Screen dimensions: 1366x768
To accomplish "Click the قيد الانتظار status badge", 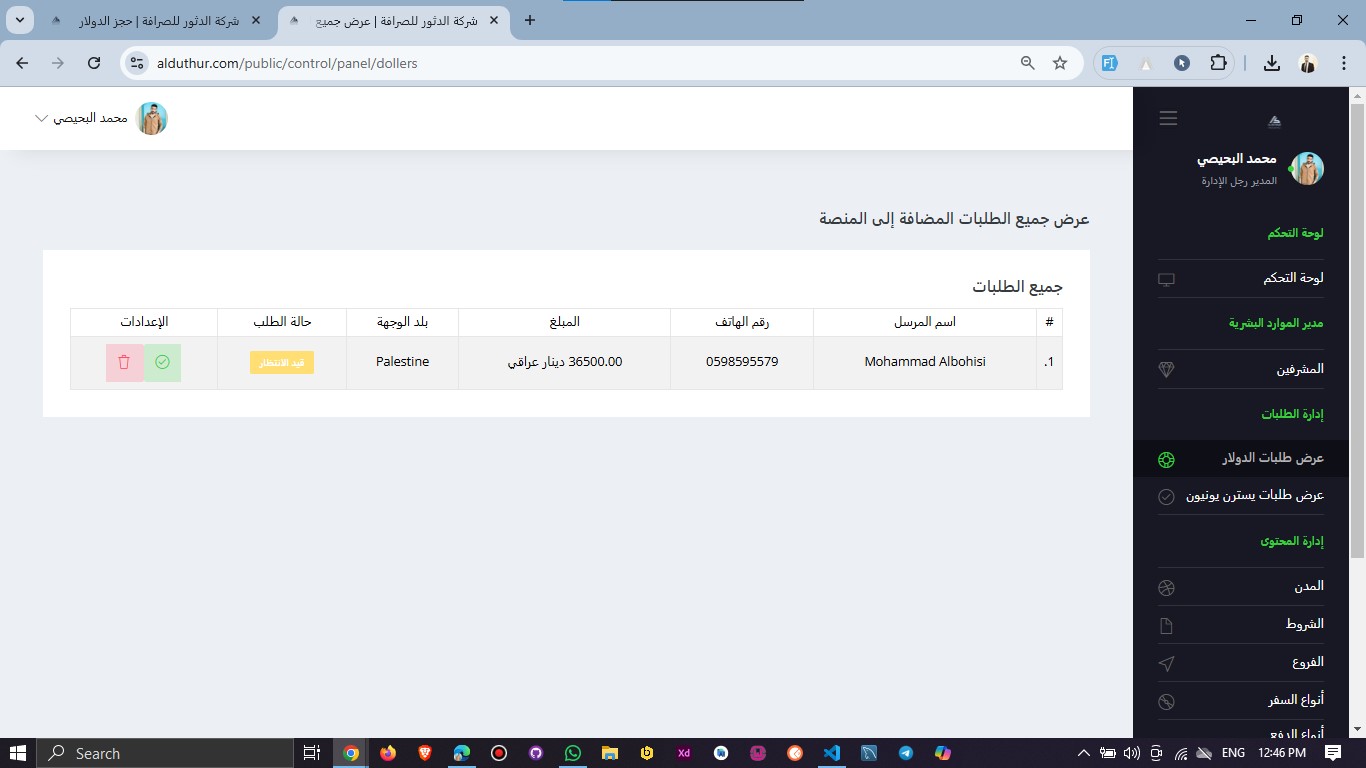I will (x=282, y=362).
